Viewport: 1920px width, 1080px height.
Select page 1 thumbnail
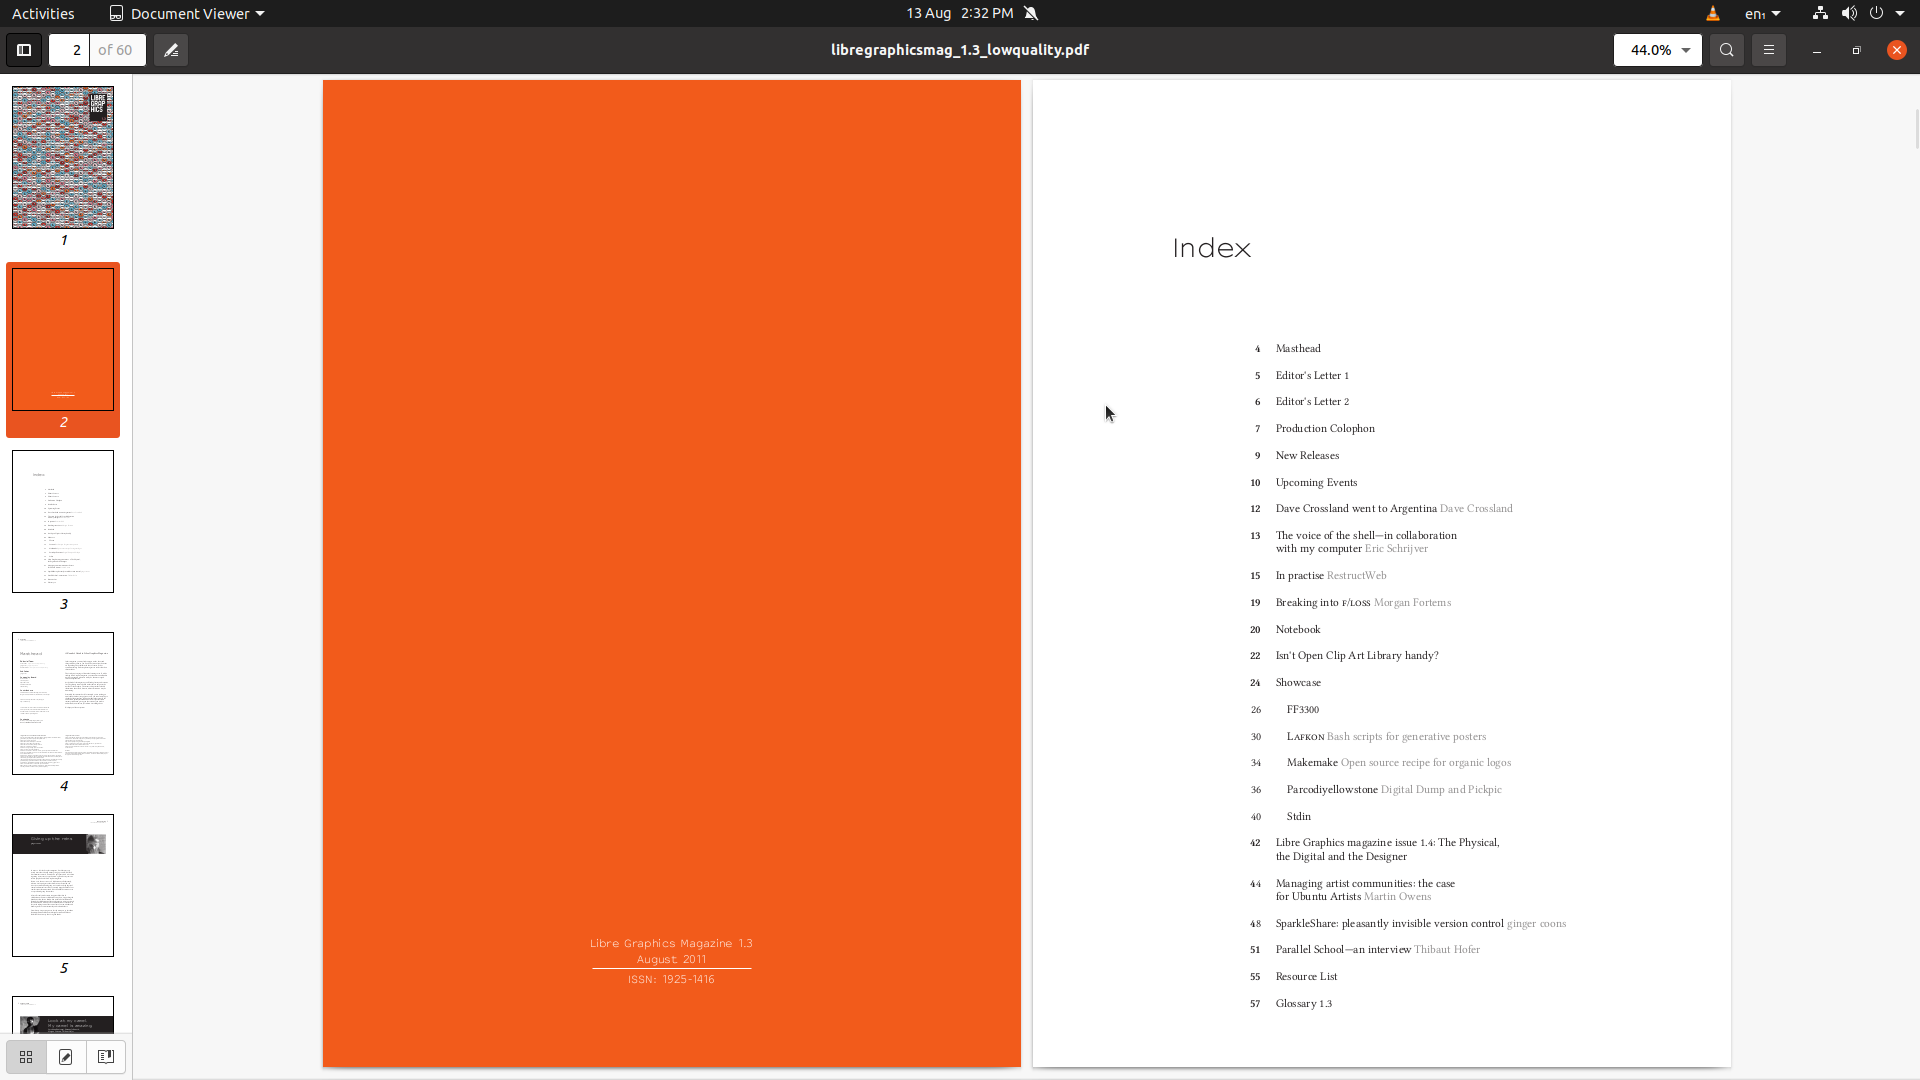pos(62,157)
